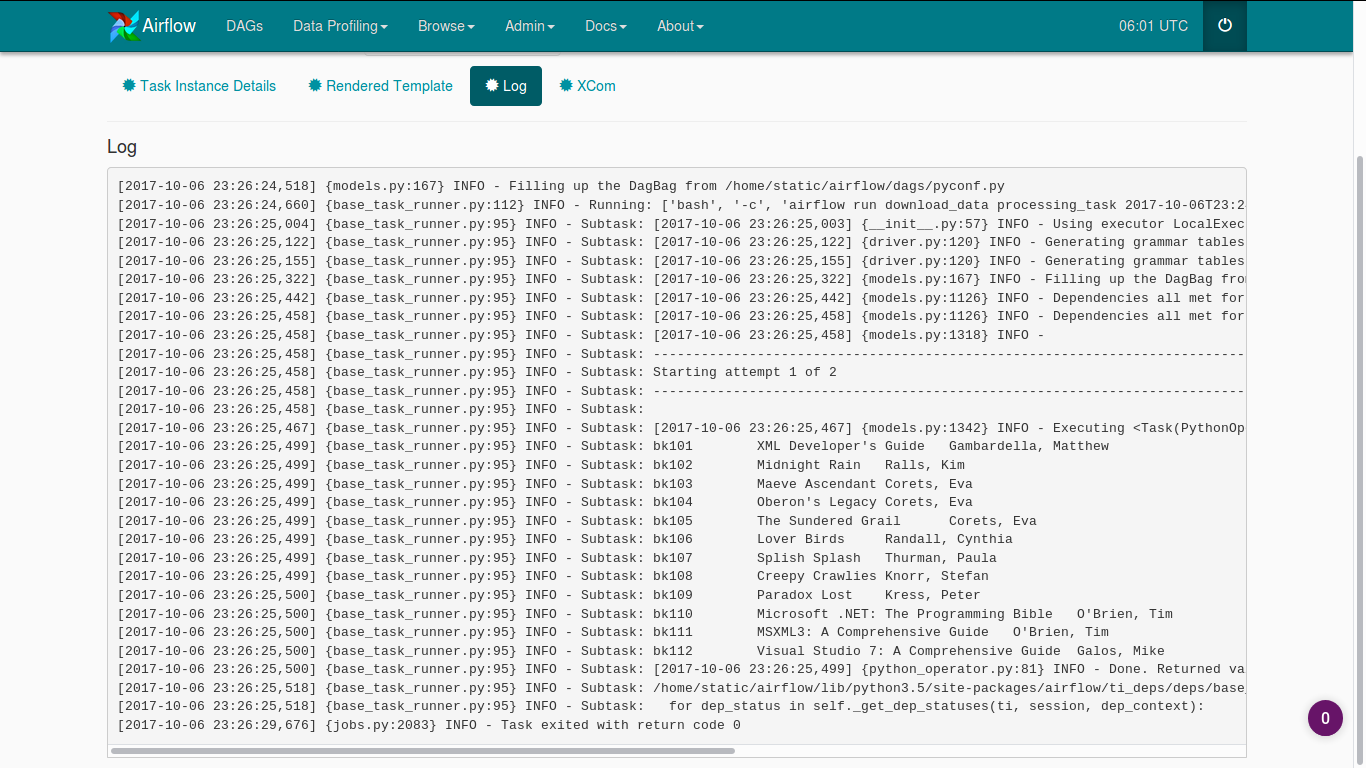Click the log horizontal scrollbar
1366x768 pixels.
point(425,750)
